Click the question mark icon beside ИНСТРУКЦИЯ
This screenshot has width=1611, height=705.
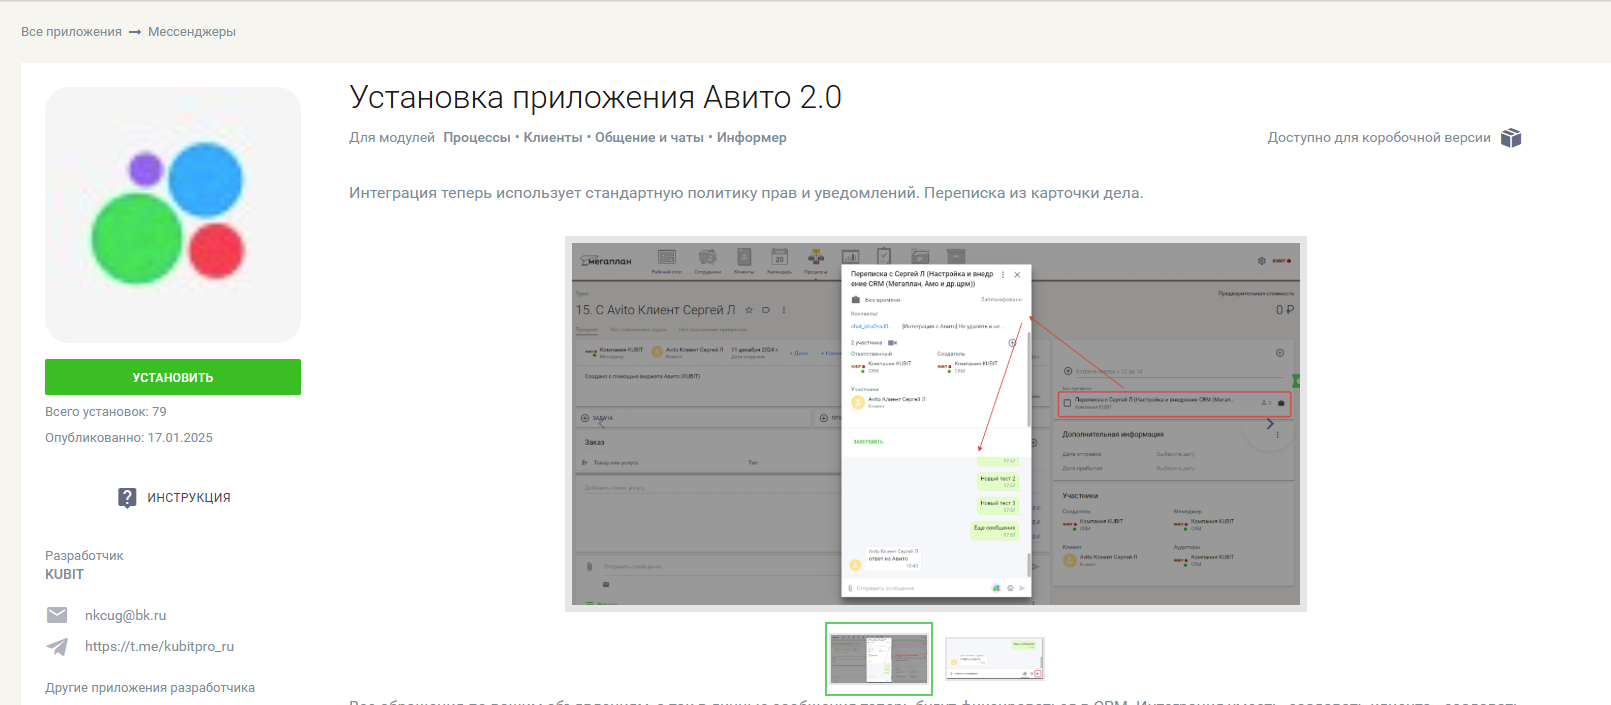coord(127,498)
